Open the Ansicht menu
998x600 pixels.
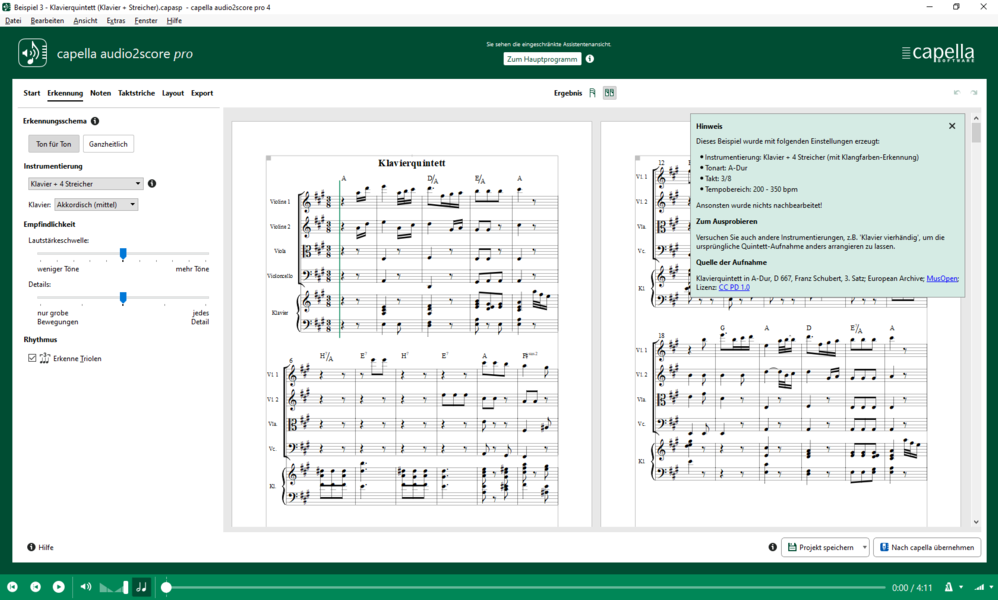pyautogui.click(x=85, y=20)
